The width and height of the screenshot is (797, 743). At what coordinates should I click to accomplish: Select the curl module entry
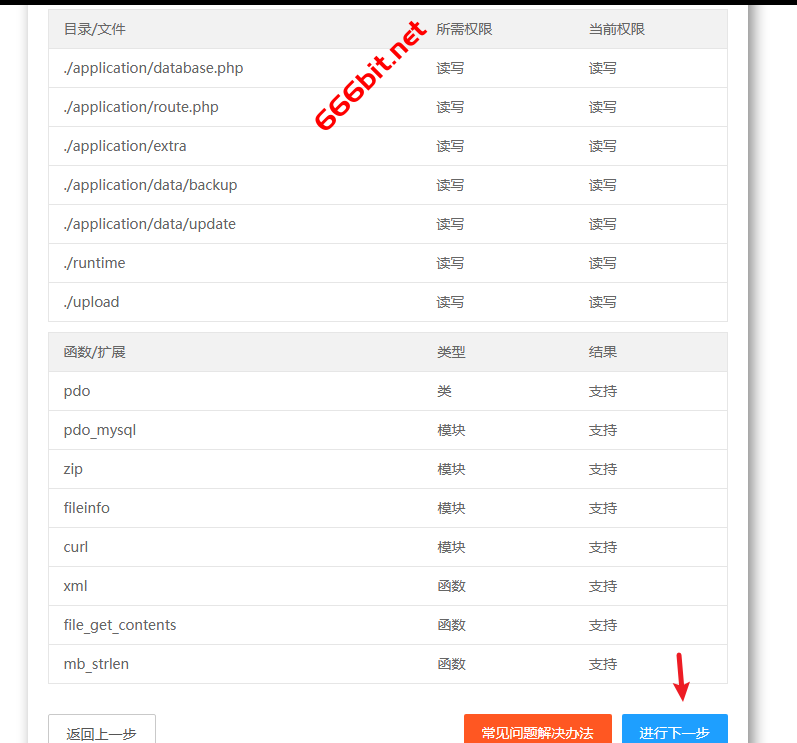coord(76,547)
